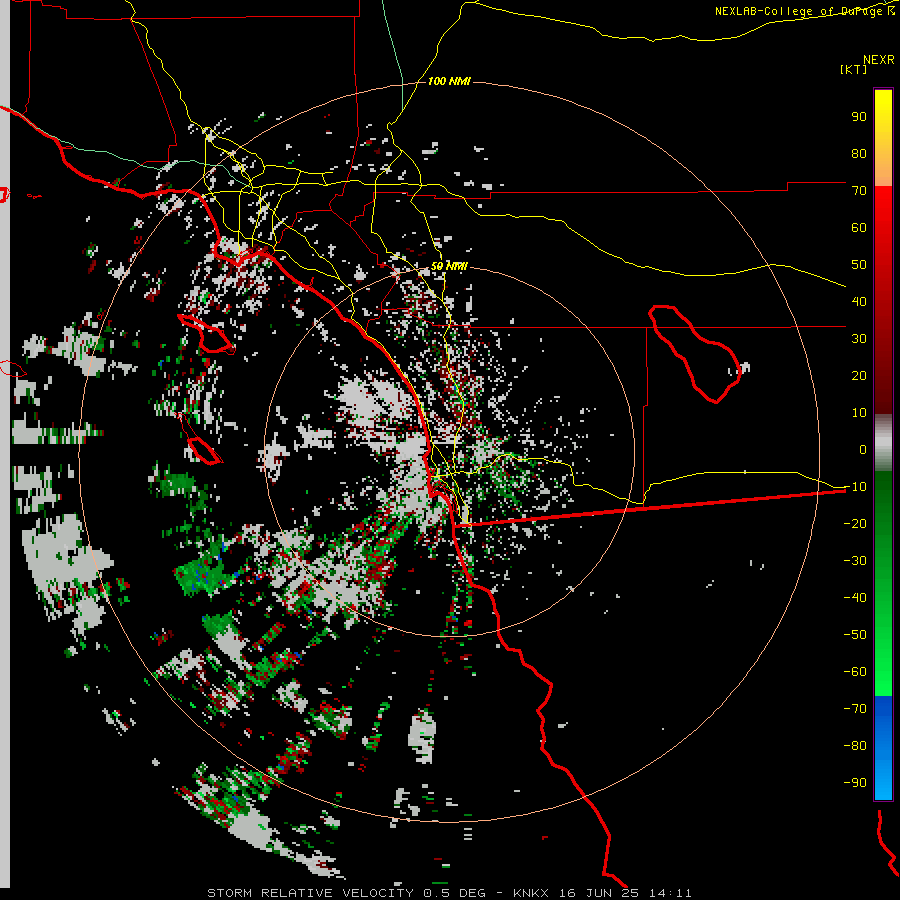
Task: Click the positive 20 scale label
Action: point(859,375)
